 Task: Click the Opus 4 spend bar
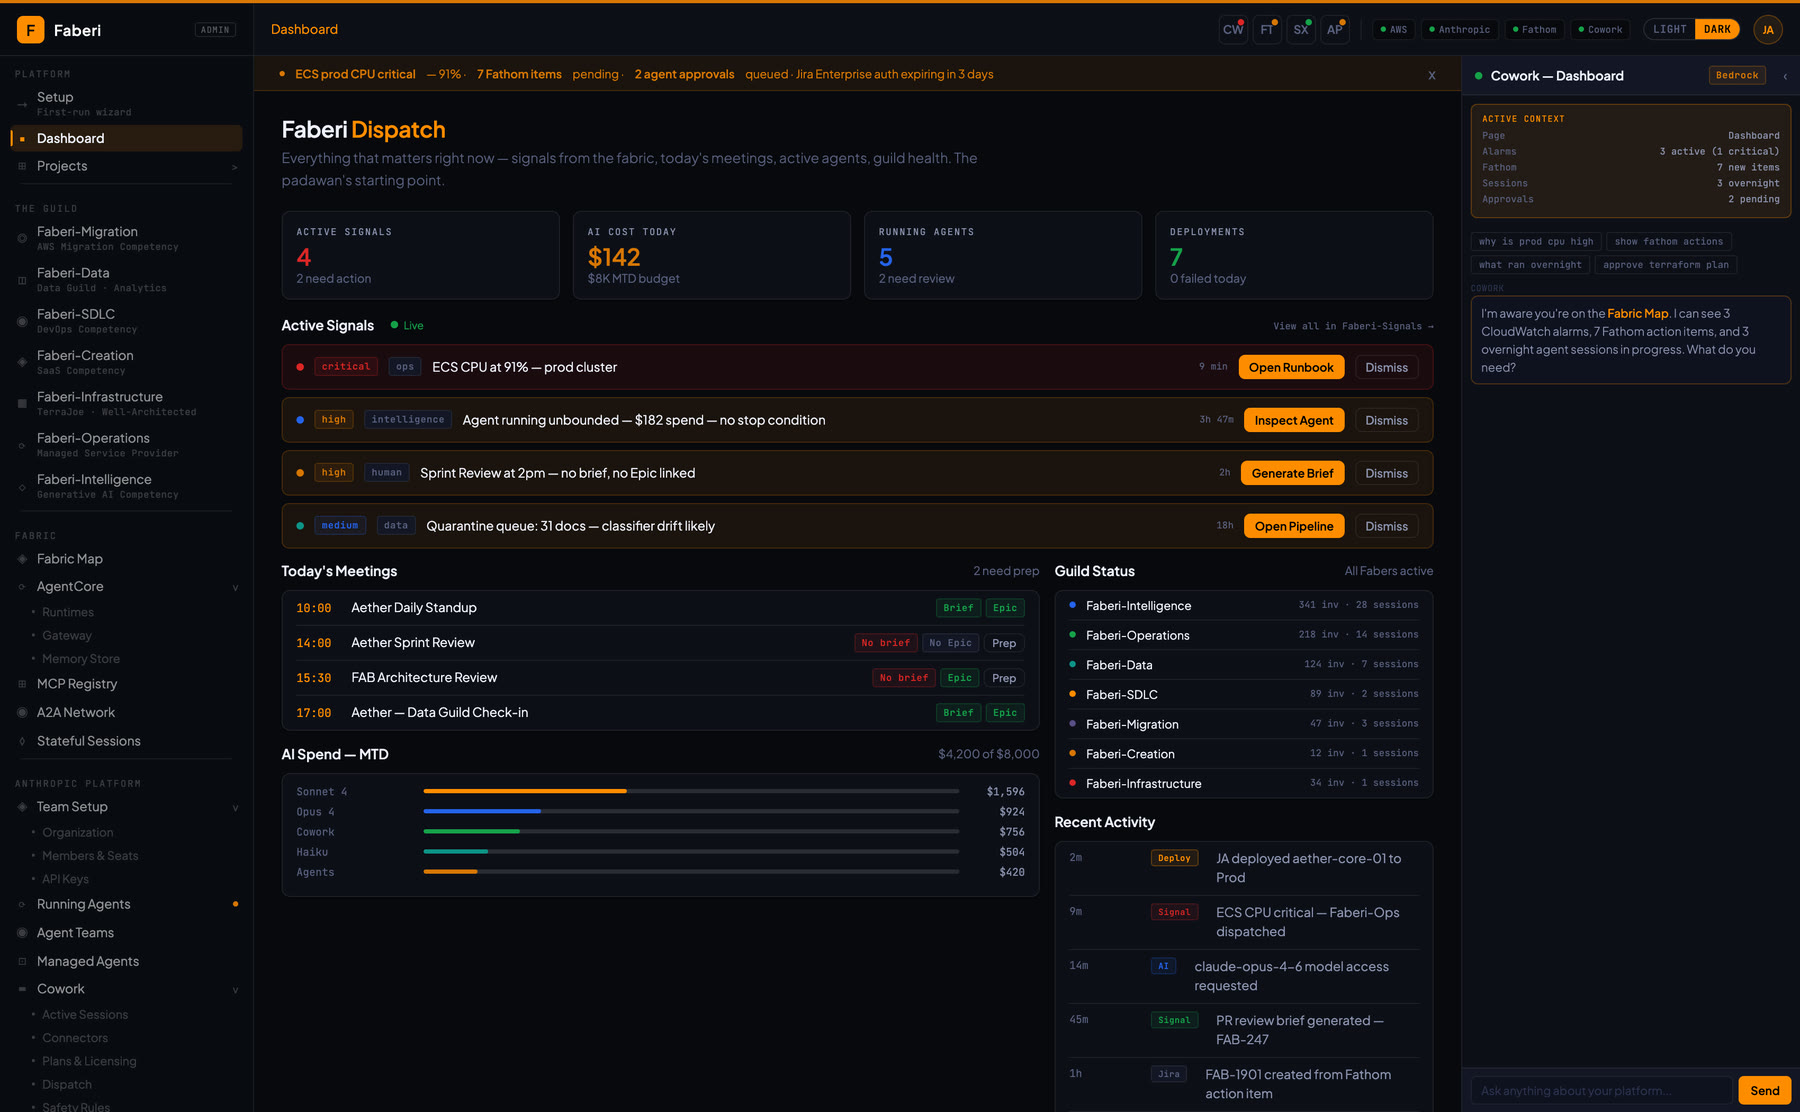[x=691, y=811]
